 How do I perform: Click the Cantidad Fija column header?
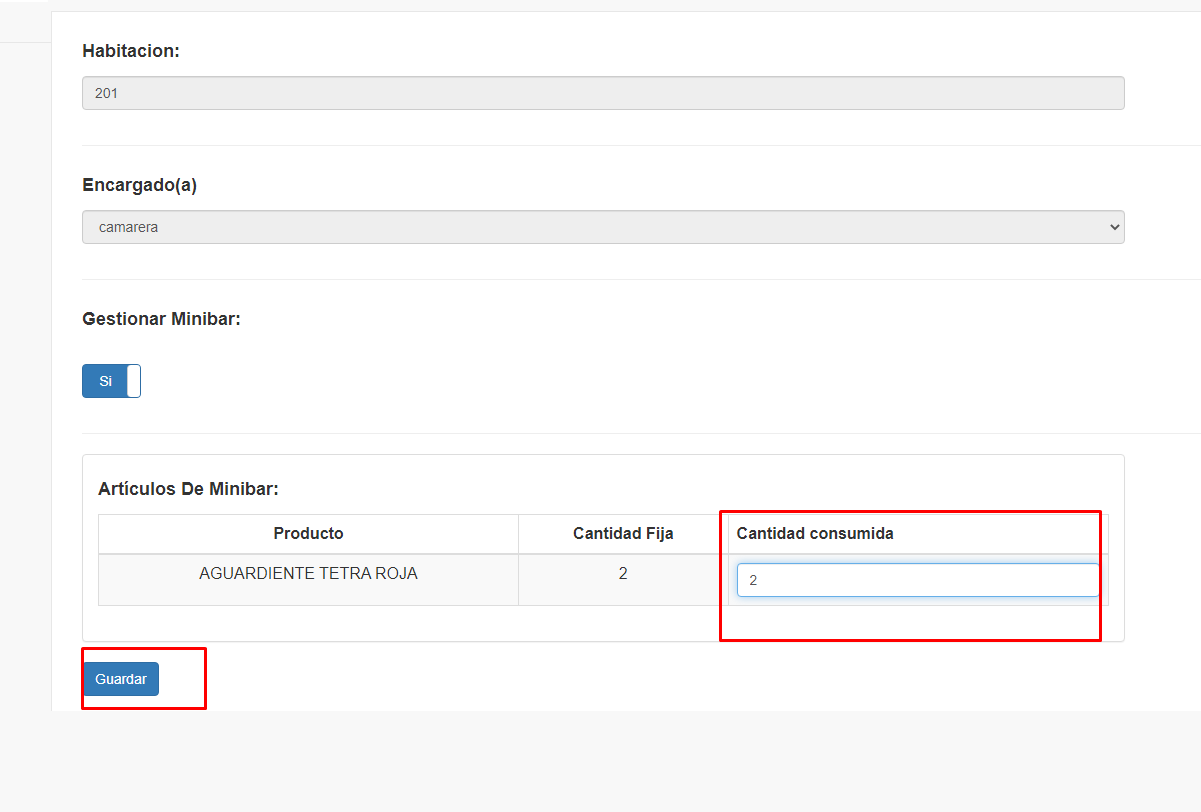click(622, 534)
